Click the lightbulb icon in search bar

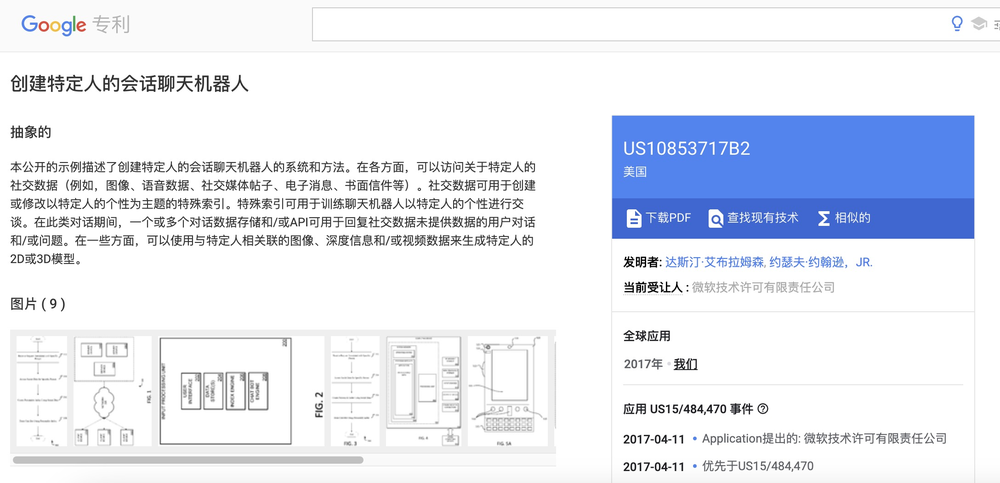pos(957,24)
